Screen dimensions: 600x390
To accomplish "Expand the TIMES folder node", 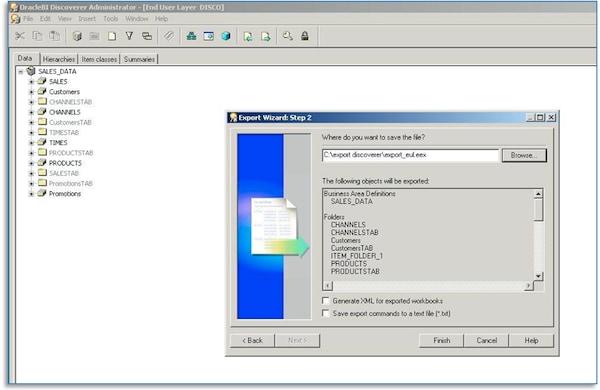I will [x=32, y=143].
